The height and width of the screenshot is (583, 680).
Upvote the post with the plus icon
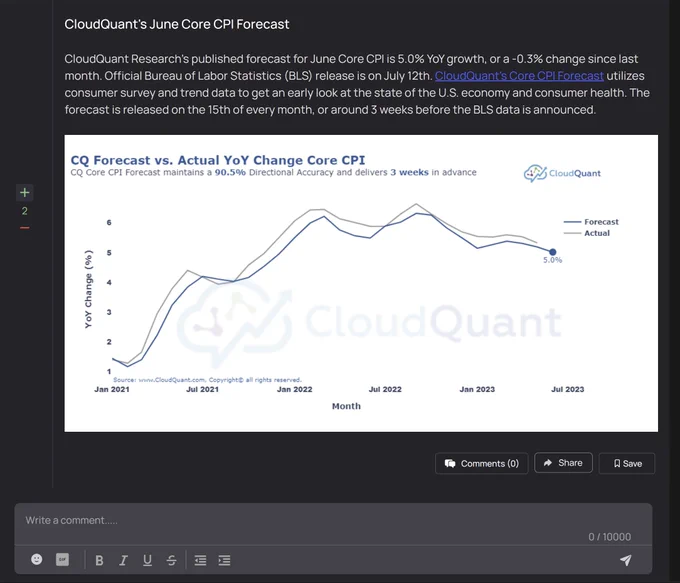pyautogui.click(x=25, y=193)
